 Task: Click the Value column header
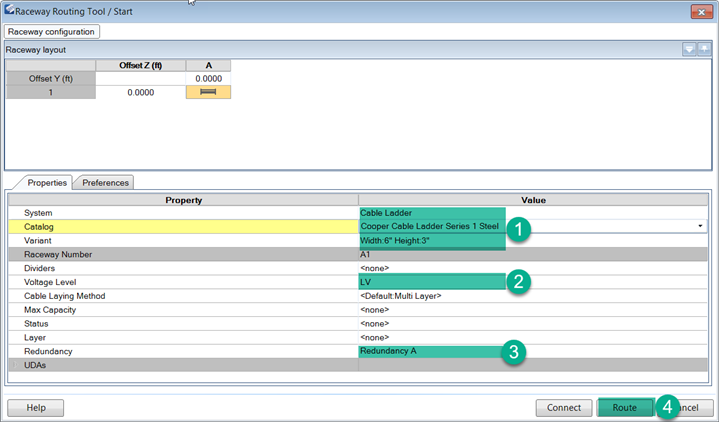(x=533, y=200)
